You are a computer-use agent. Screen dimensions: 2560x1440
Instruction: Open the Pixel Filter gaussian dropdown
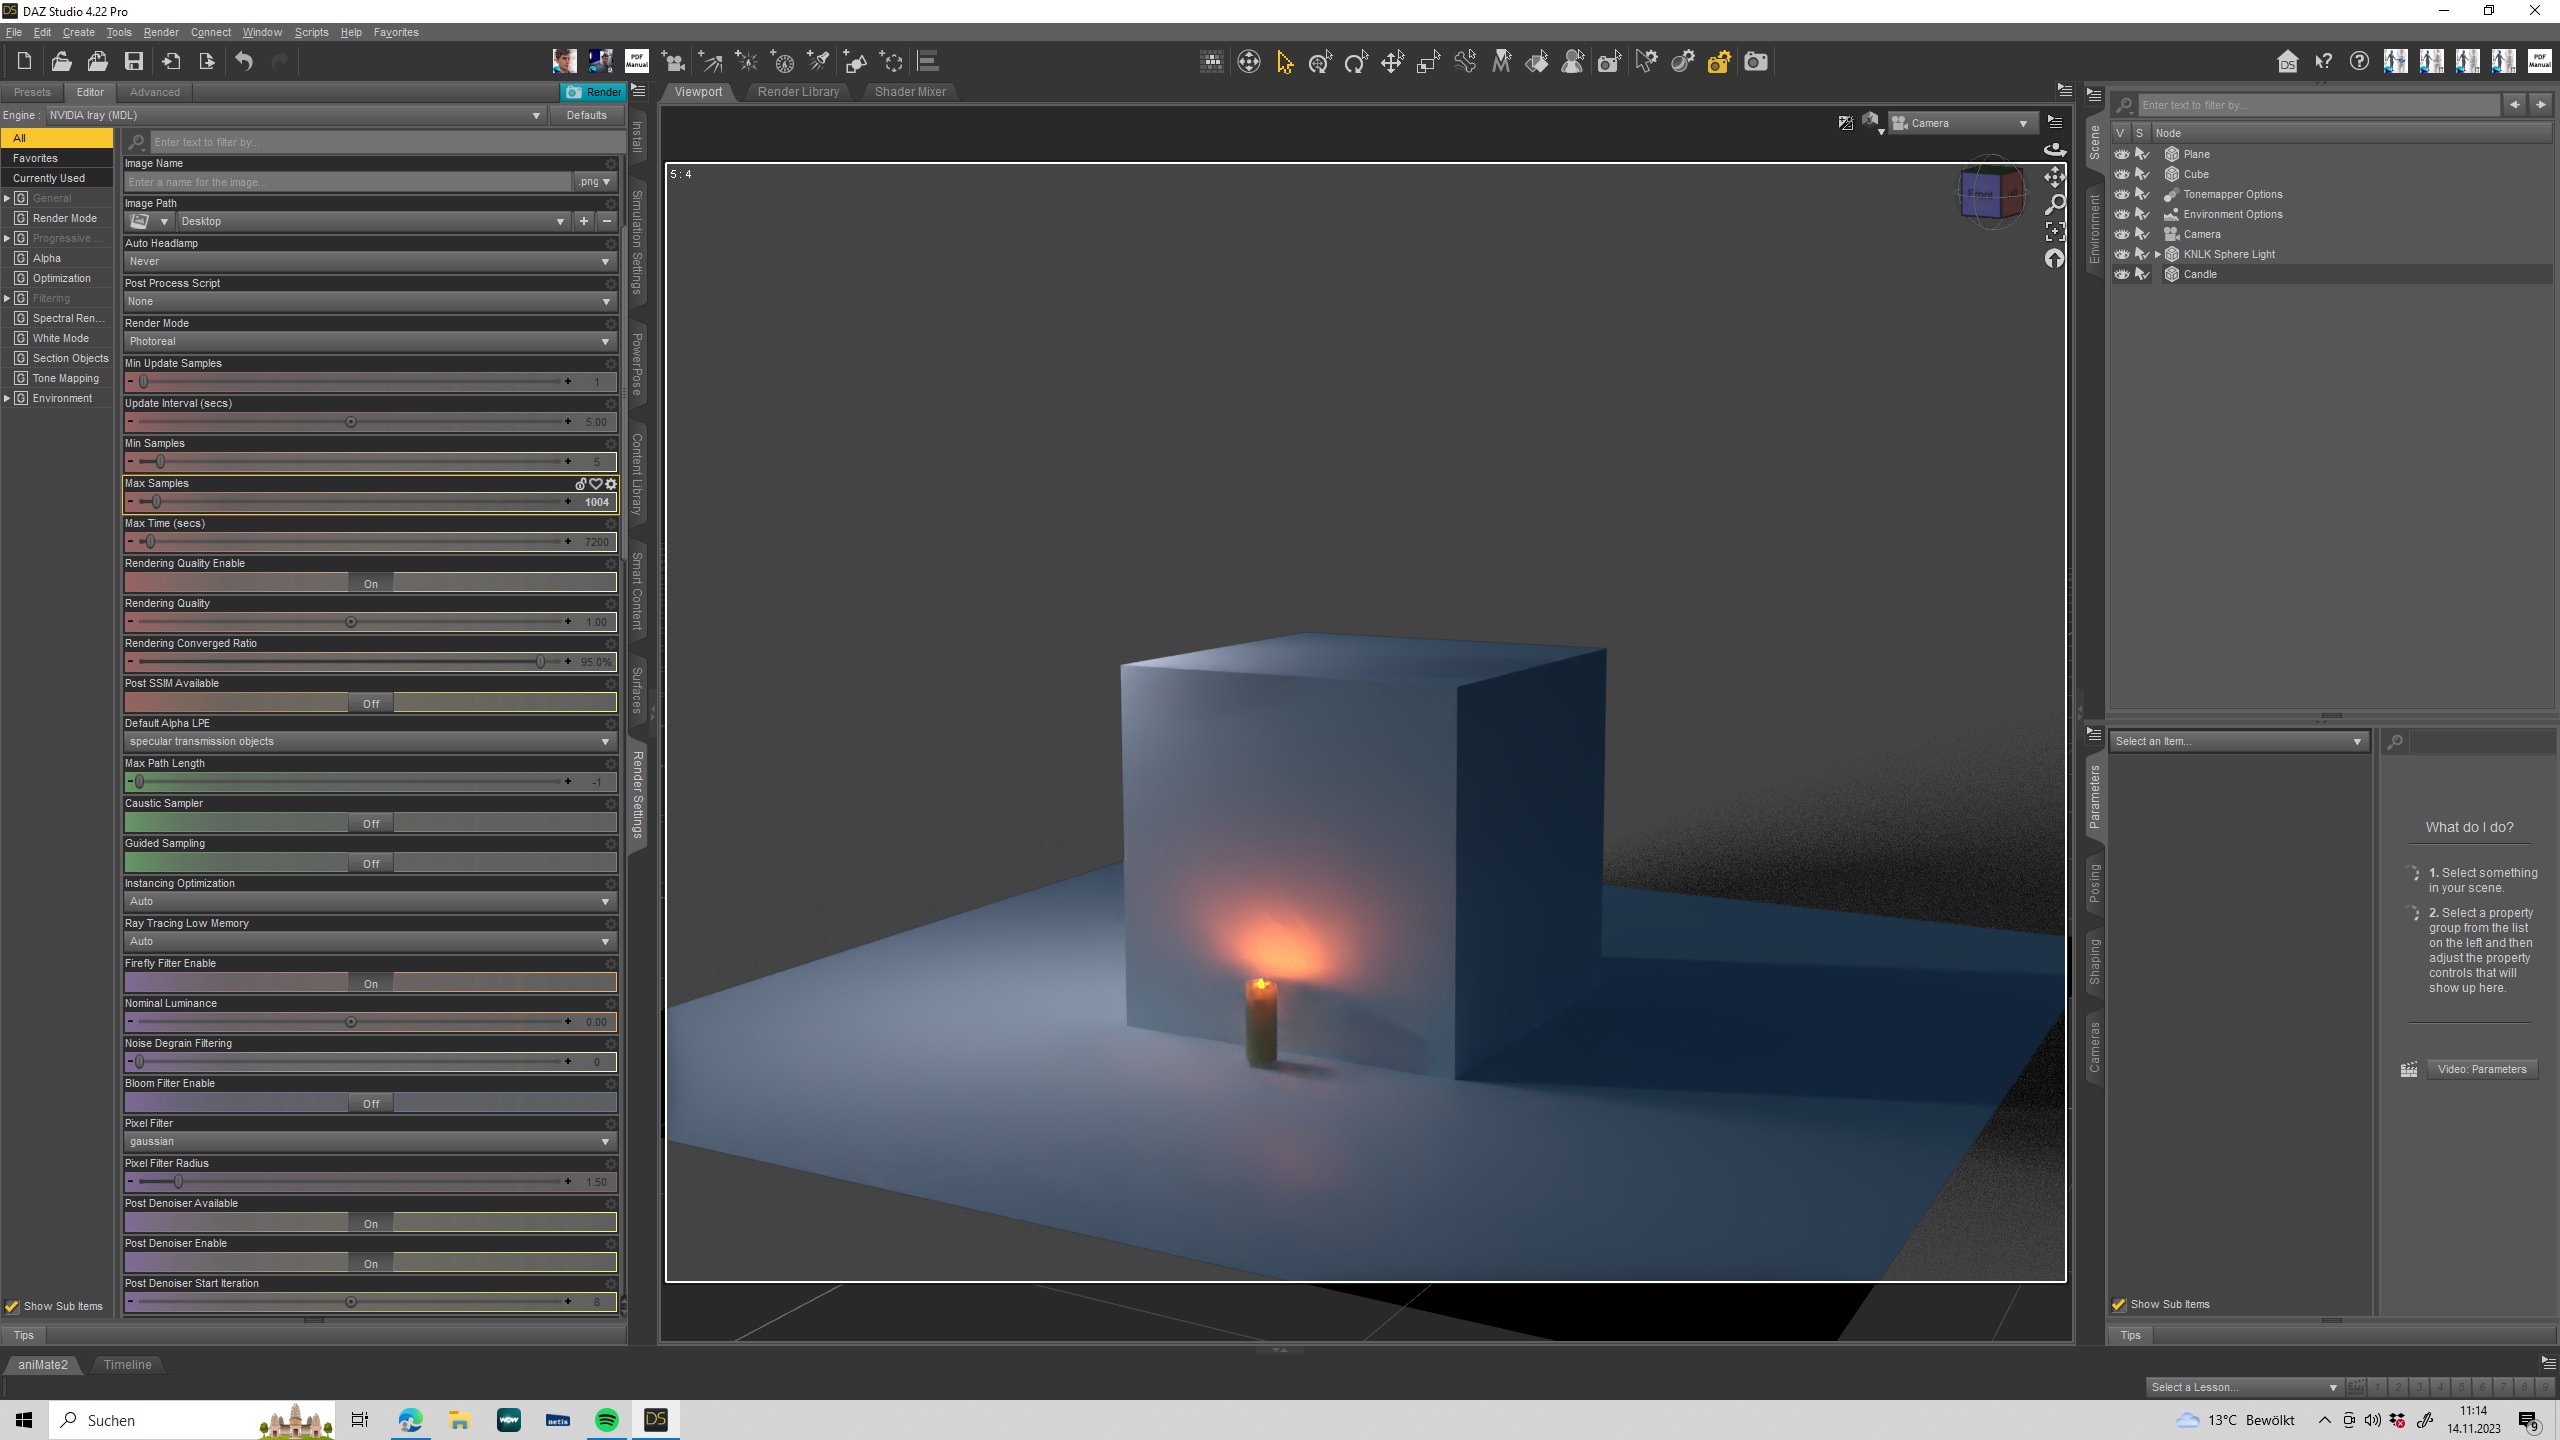tap(369, 1142)
